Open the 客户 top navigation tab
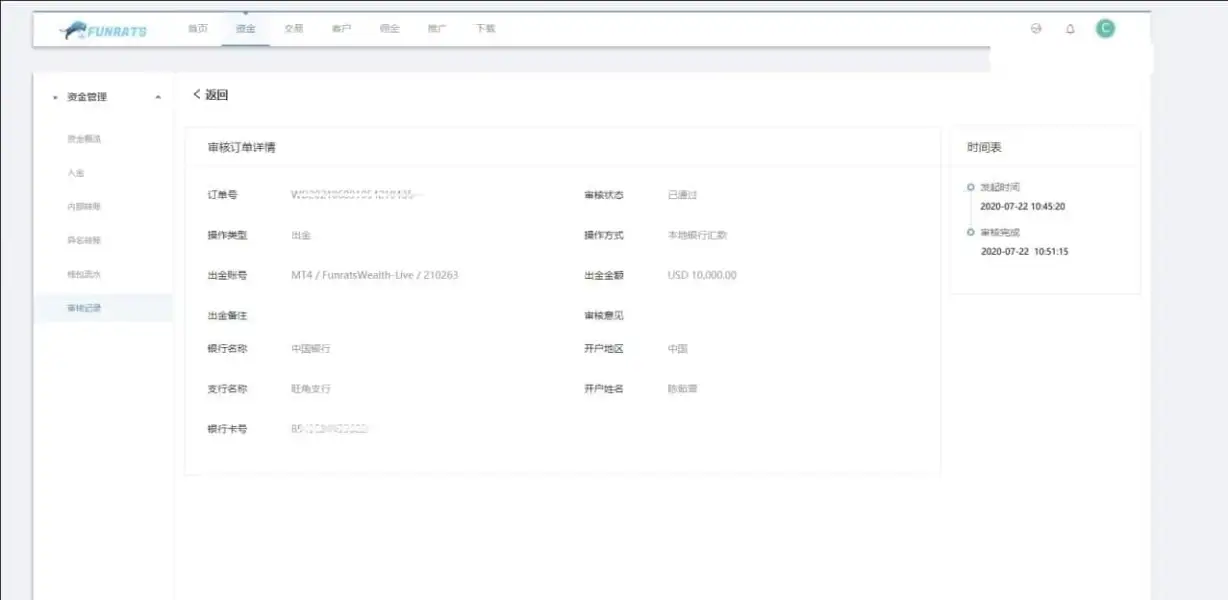The height and width of the screenshot is (600, 1228). coord(341,29)
